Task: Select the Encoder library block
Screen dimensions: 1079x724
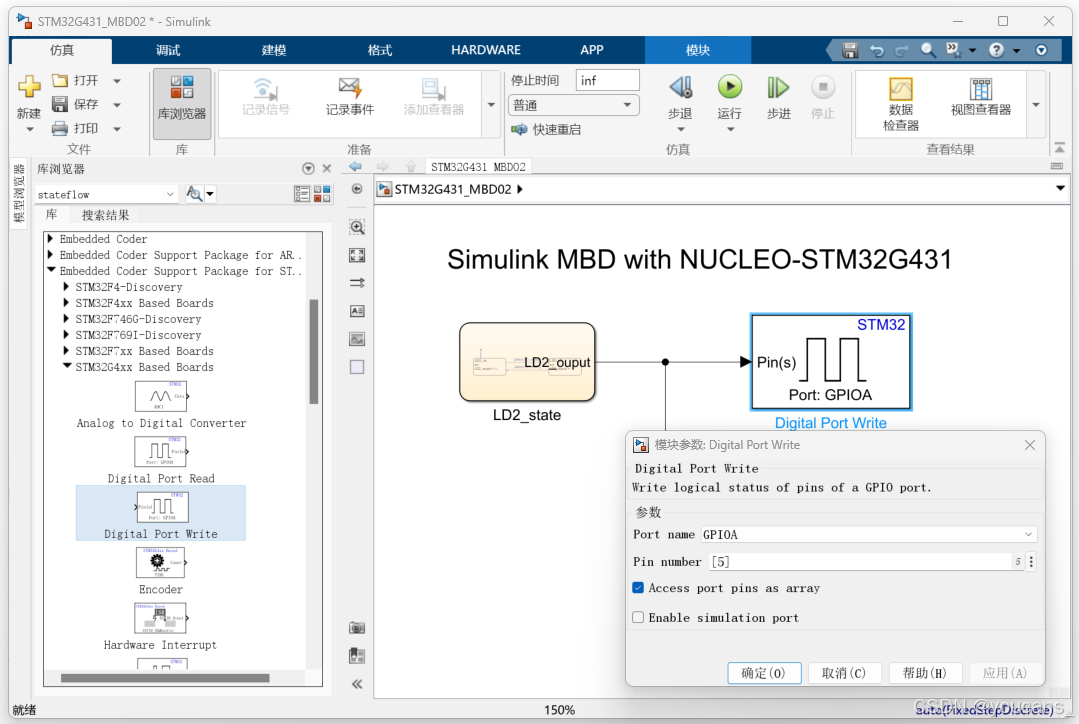Action: point(161,571)
